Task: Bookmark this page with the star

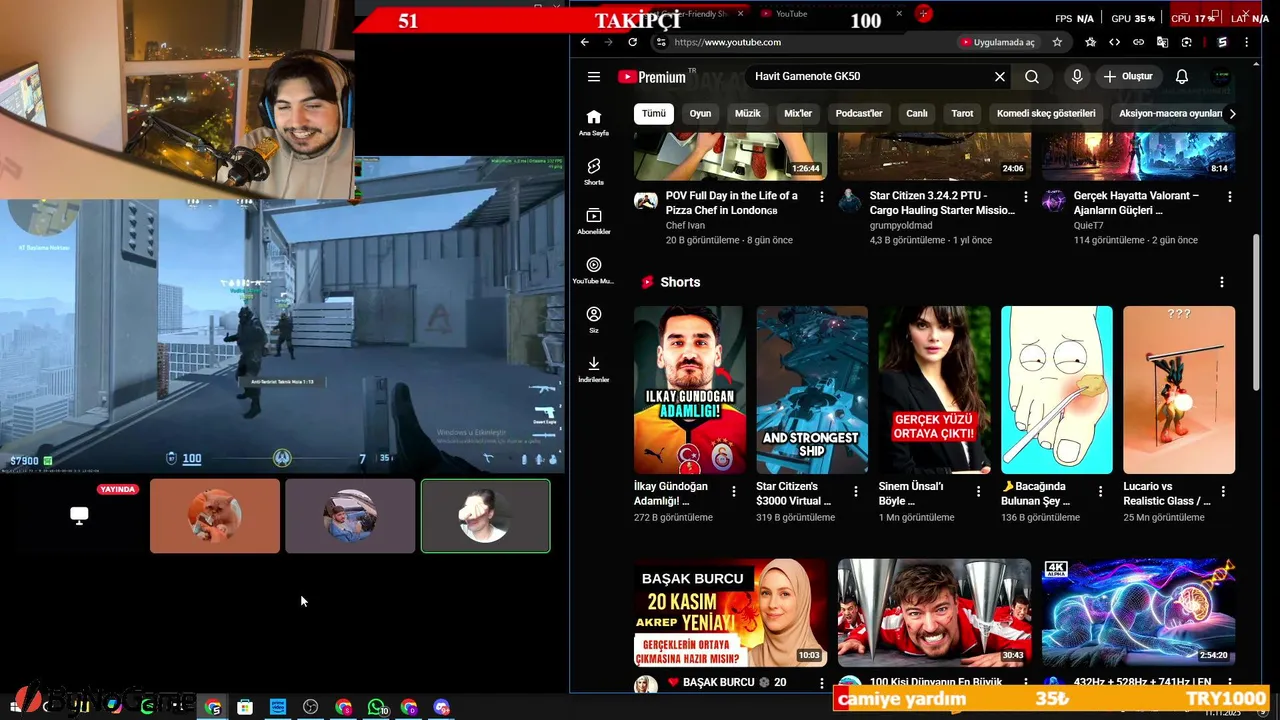Action: (1057, 42)
